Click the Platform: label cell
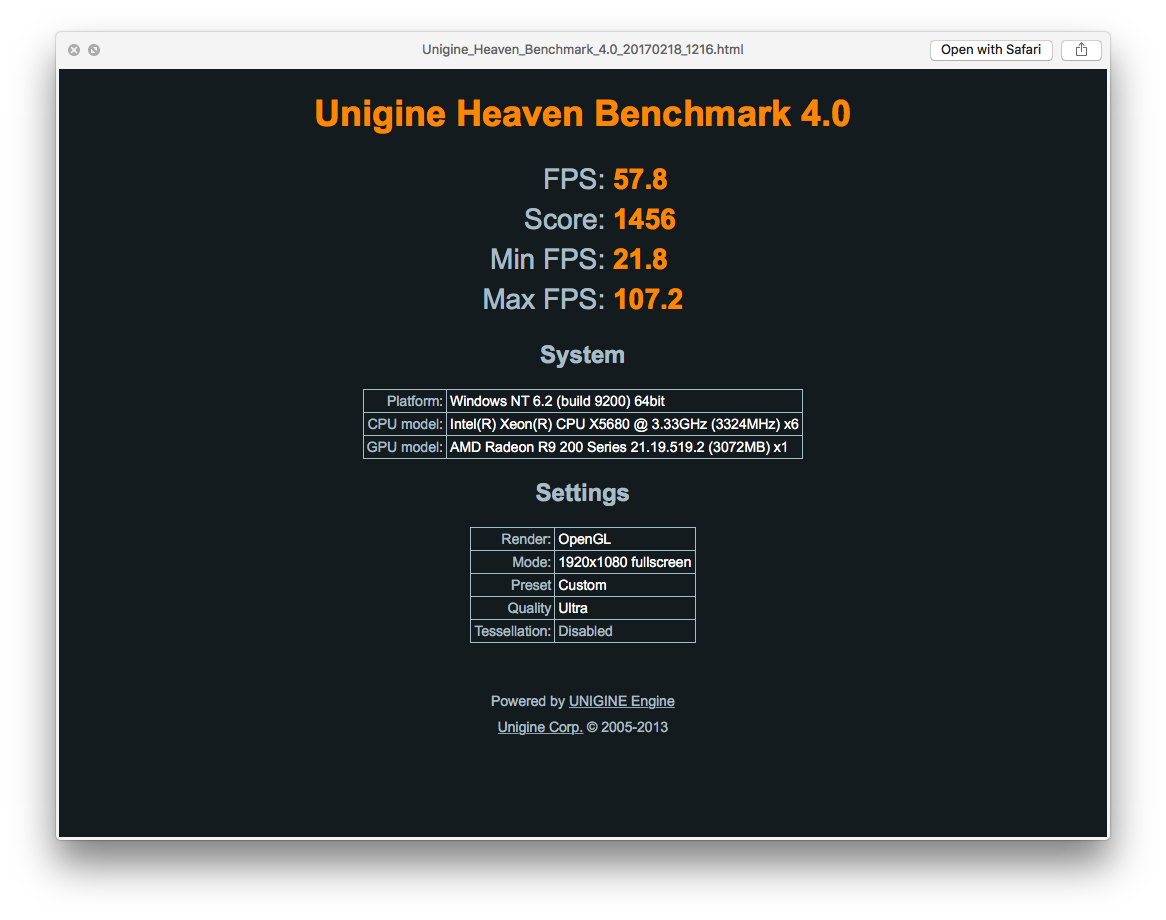 (405, 401)
